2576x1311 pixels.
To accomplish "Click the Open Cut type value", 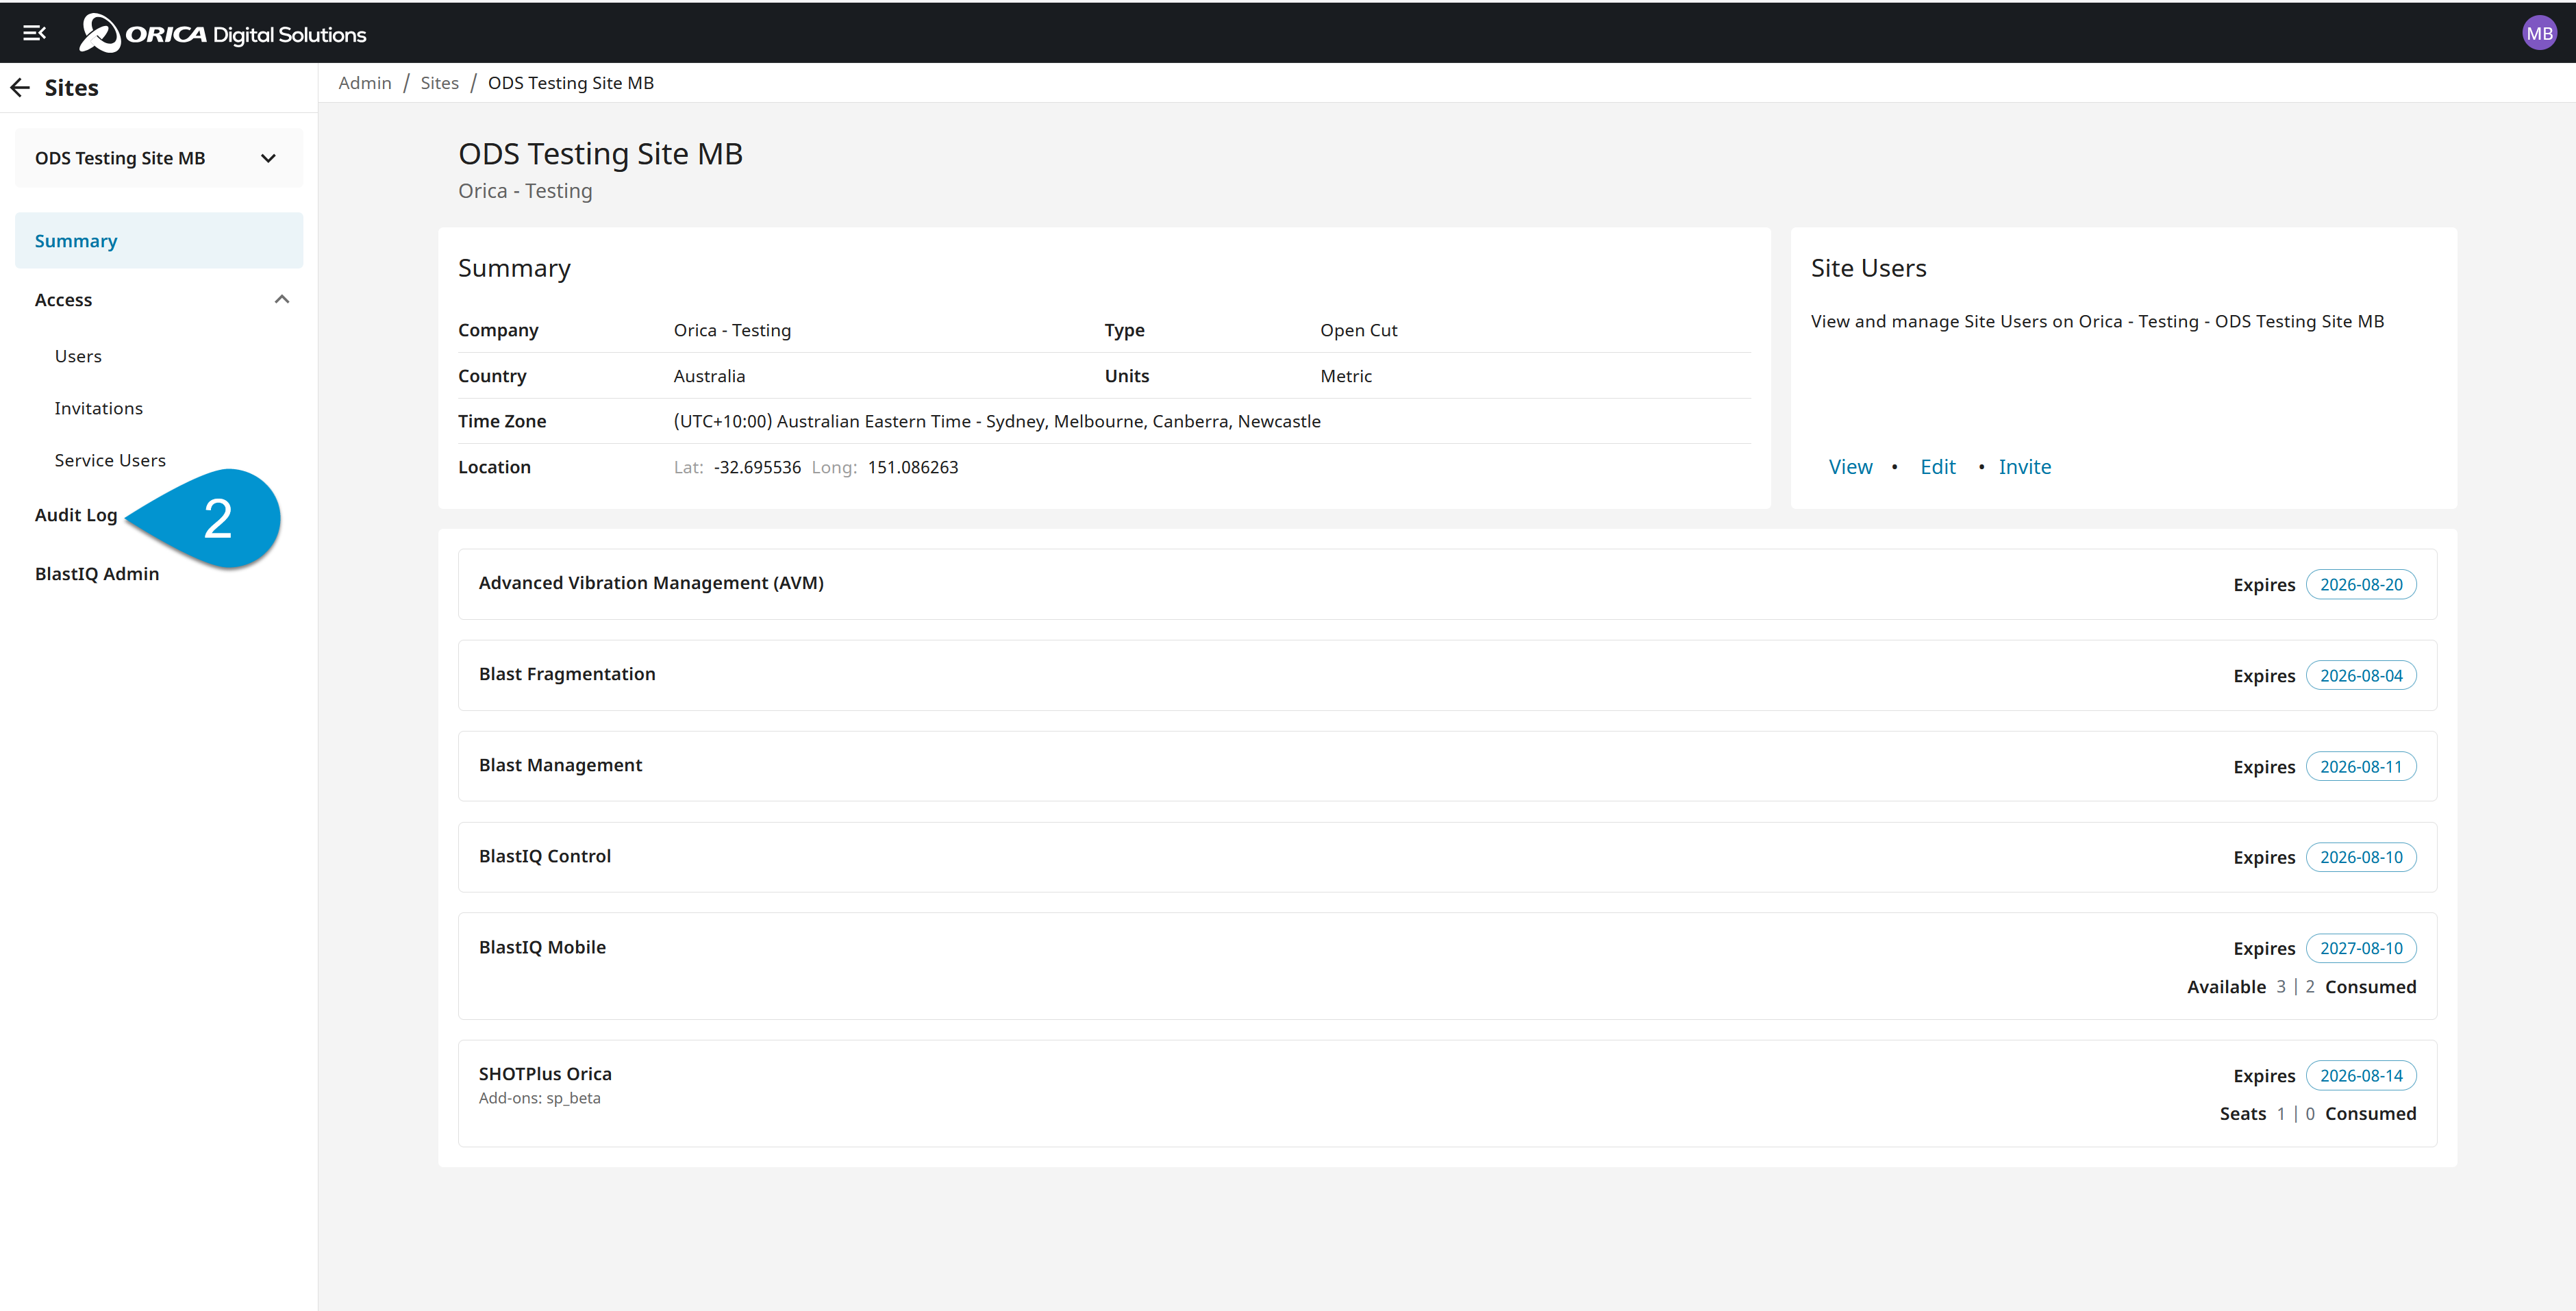I will click(1359, 331).
